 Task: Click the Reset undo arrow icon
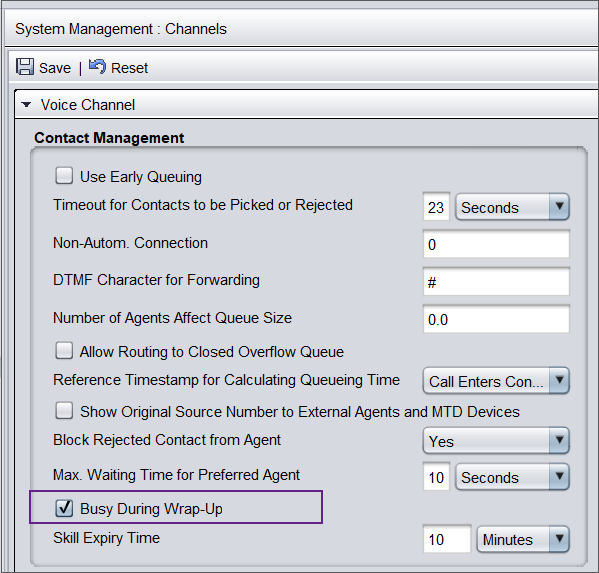(x=97, y=67)
